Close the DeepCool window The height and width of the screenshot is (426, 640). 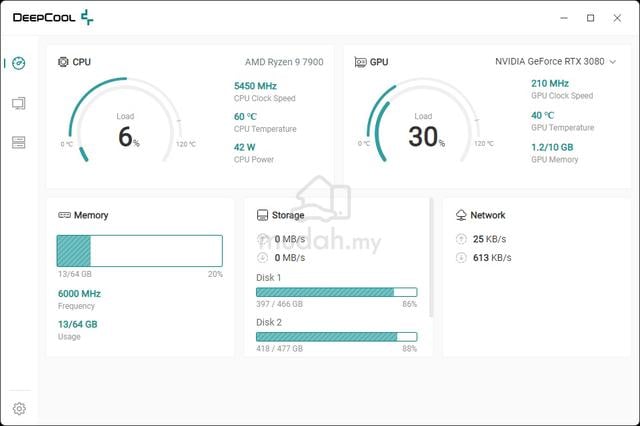[617, 18]
